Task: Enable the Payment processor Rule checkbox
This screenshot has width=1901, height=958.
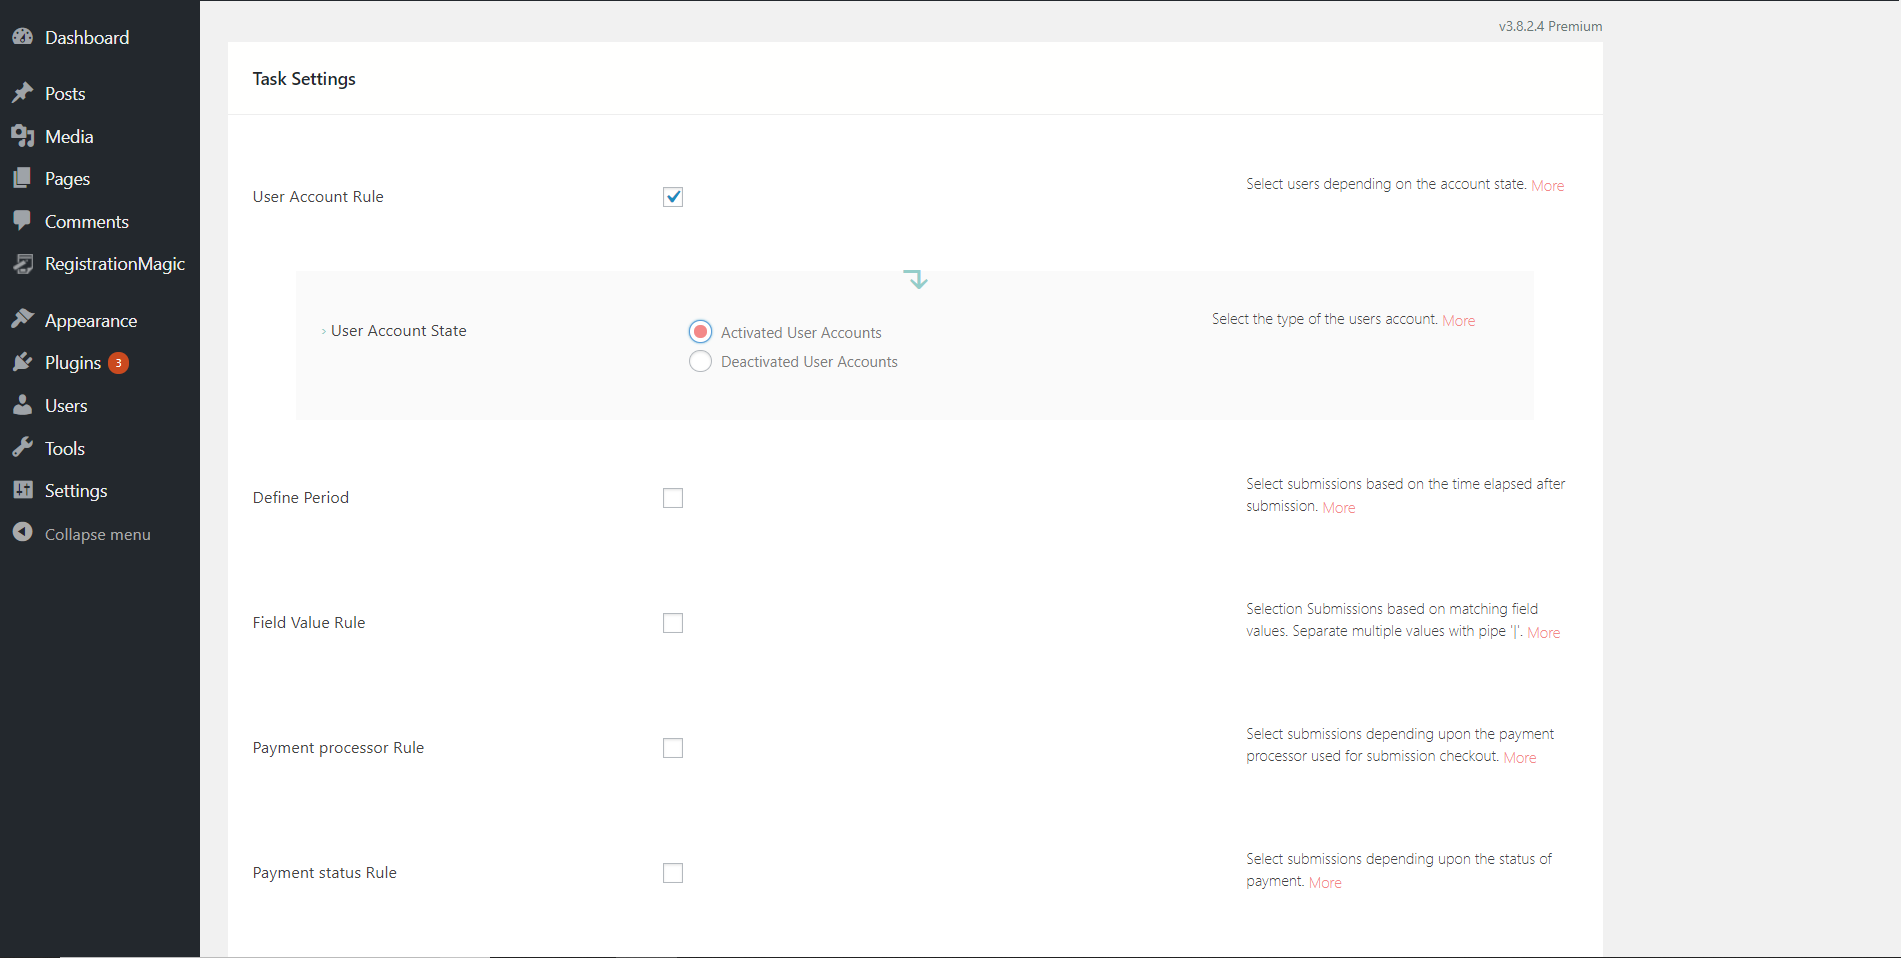Action: click(673, 748)
